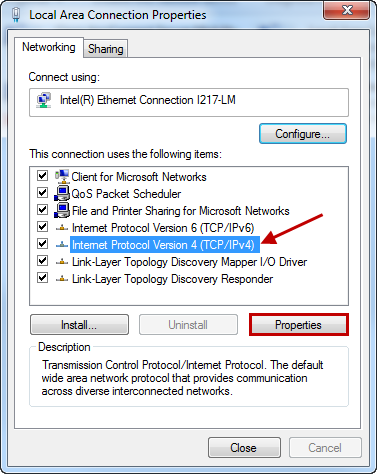
Task: Click the title bar network plug icon
Action: coord(16,15)
